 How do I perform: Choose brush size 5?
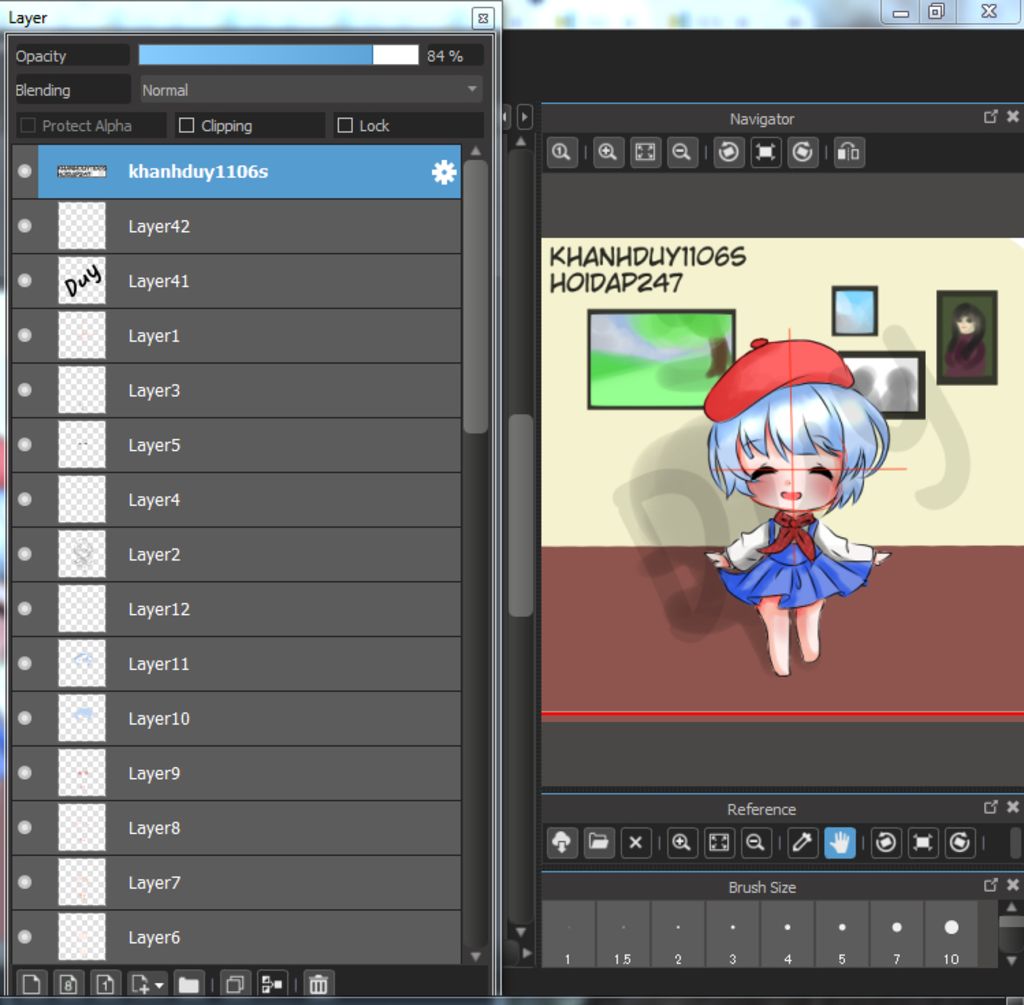(x=842, y=934)
